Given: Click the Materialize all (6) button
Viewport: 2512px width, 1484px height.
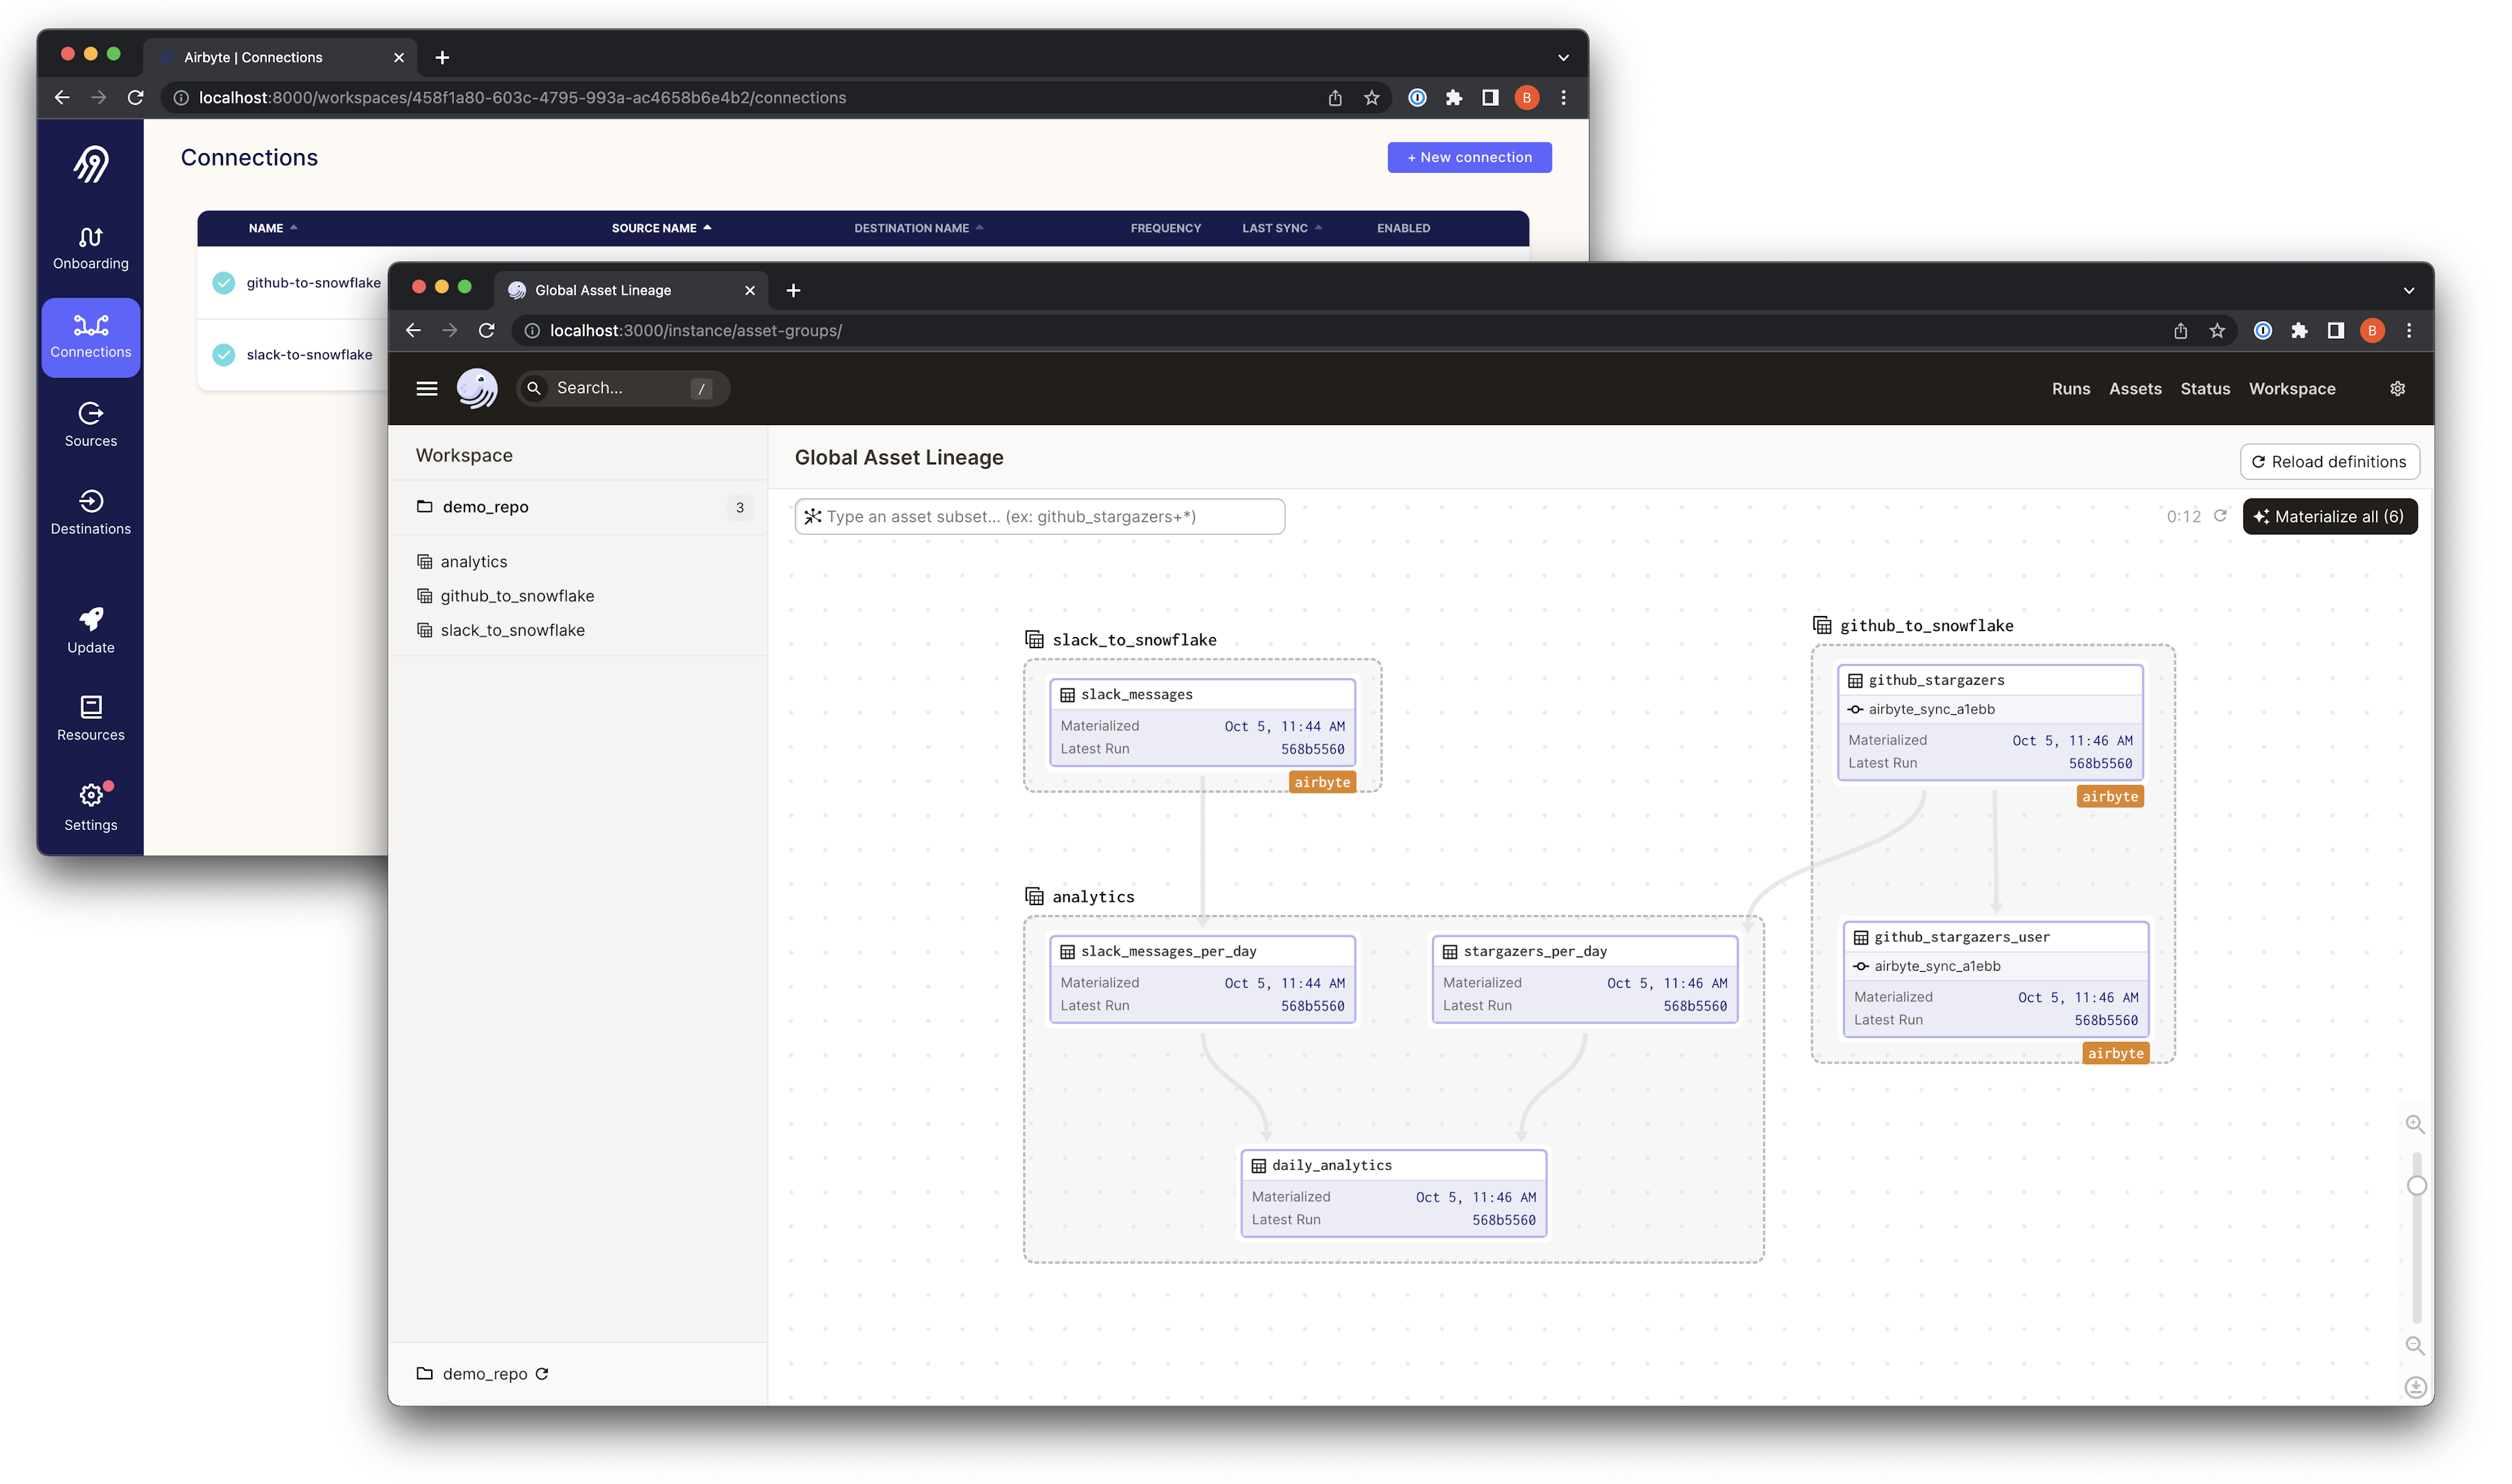Looking at the screenshot, I should click(2329, 516).
